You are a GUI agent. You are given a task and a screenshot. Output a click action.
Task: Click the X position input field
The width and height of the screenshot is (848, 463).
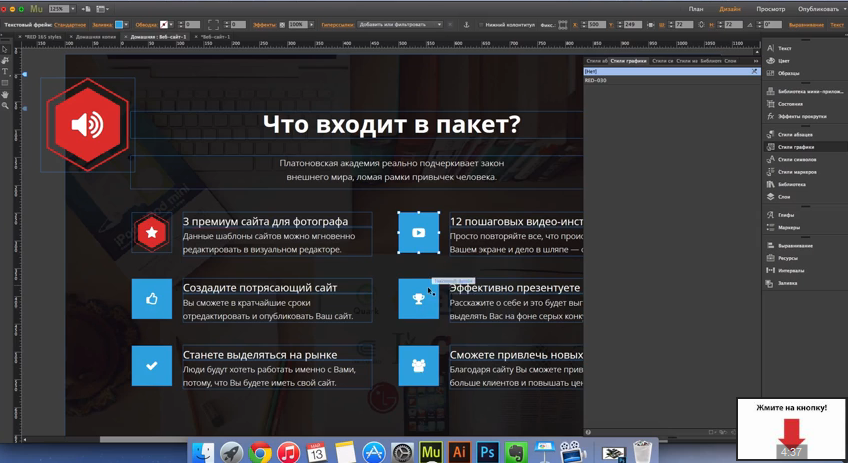coord(597,25)
